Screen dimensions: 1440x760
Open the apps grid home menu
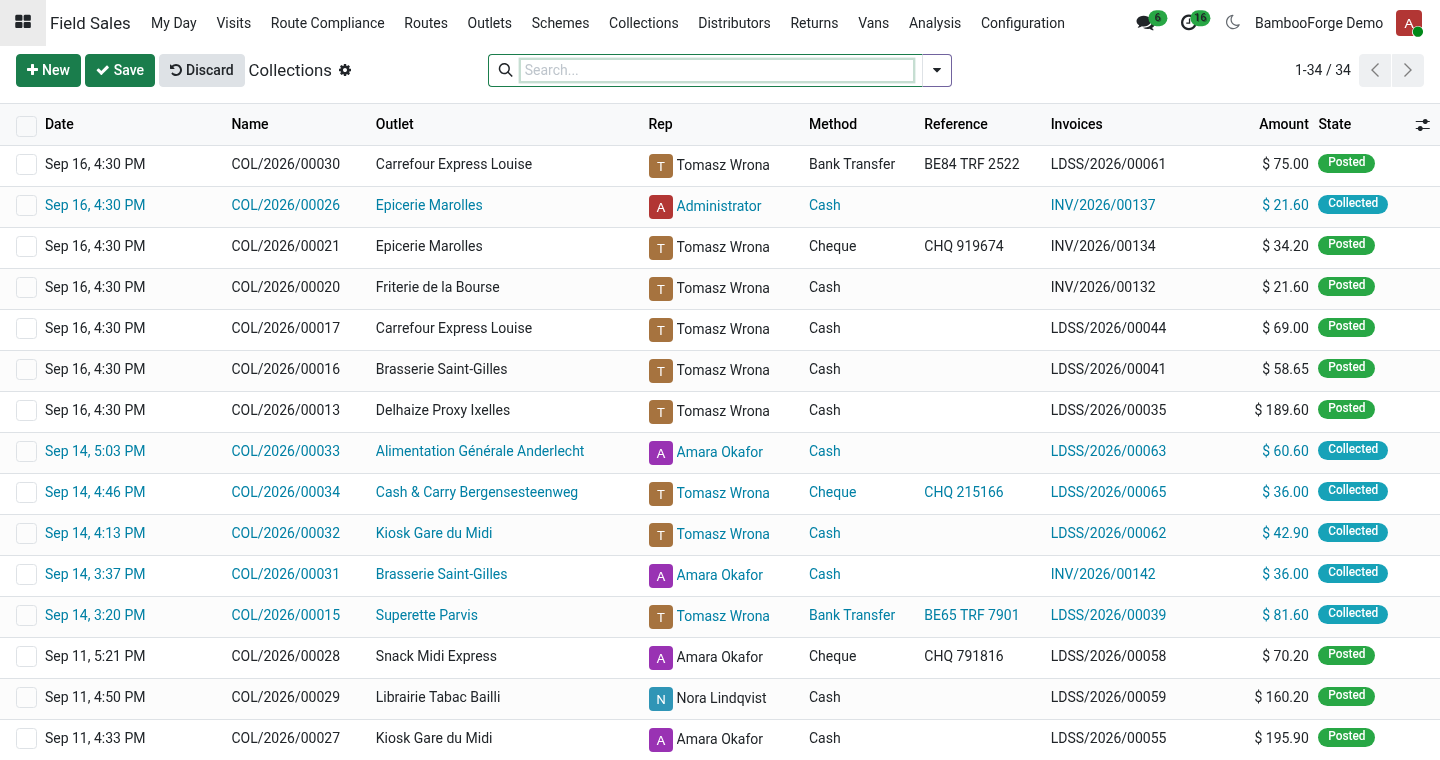pyautogui.click(x=22, y=22)
